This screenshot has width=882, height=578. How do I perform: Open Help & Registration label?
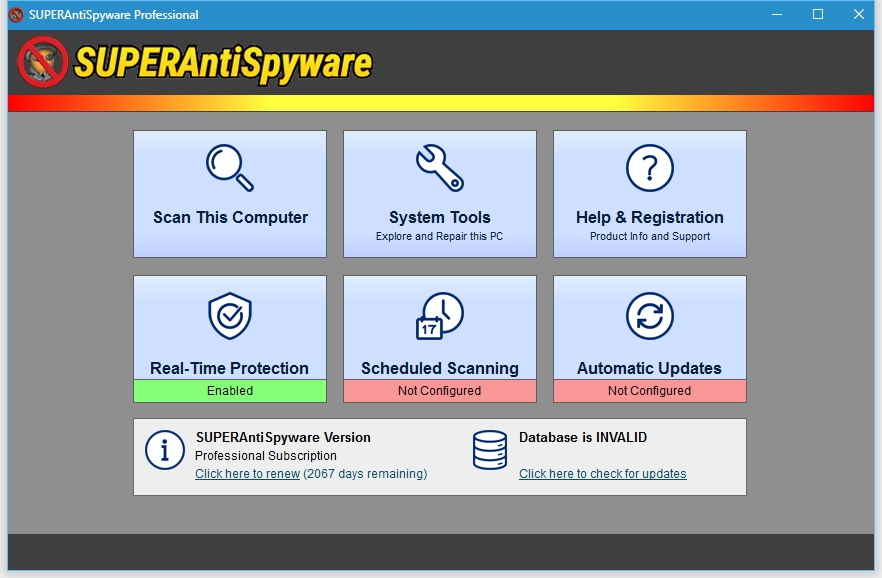pos(650,217)
